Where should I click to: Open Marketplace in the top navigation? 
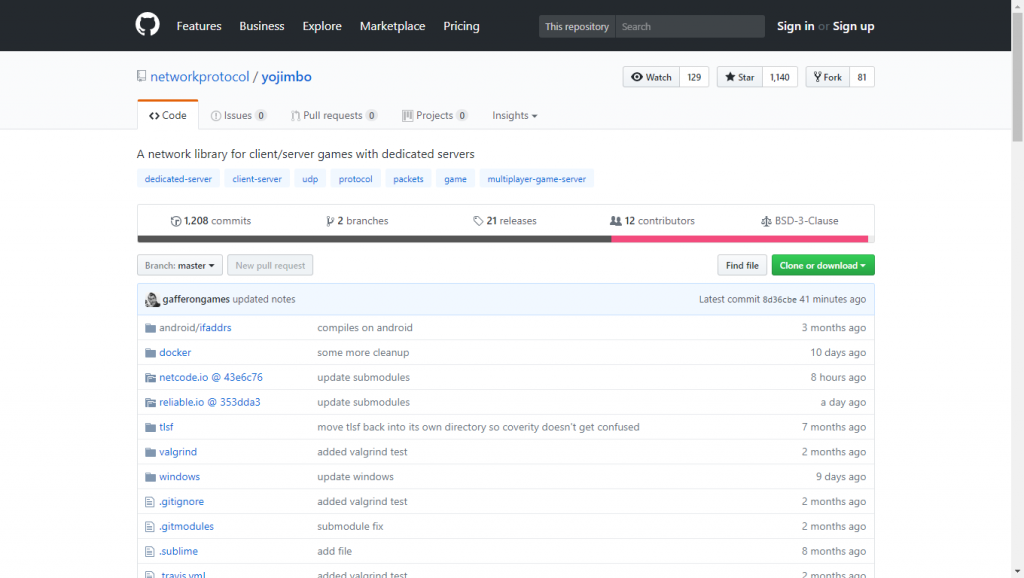[392, 26]
